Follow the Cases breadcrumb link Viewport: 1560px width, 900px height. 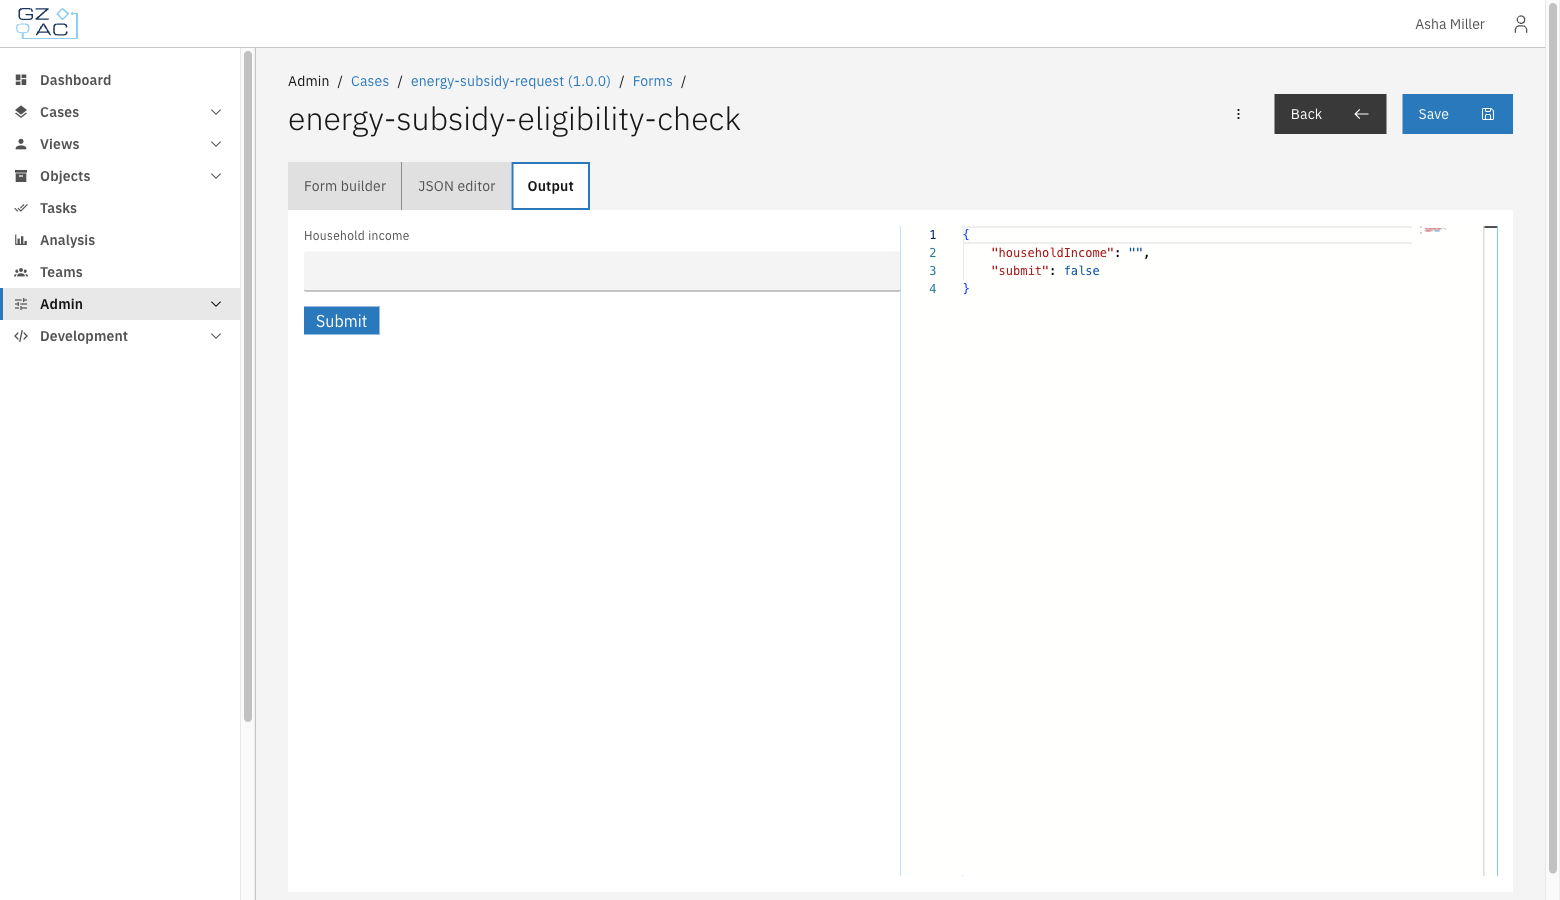click(x=370, y=81)
